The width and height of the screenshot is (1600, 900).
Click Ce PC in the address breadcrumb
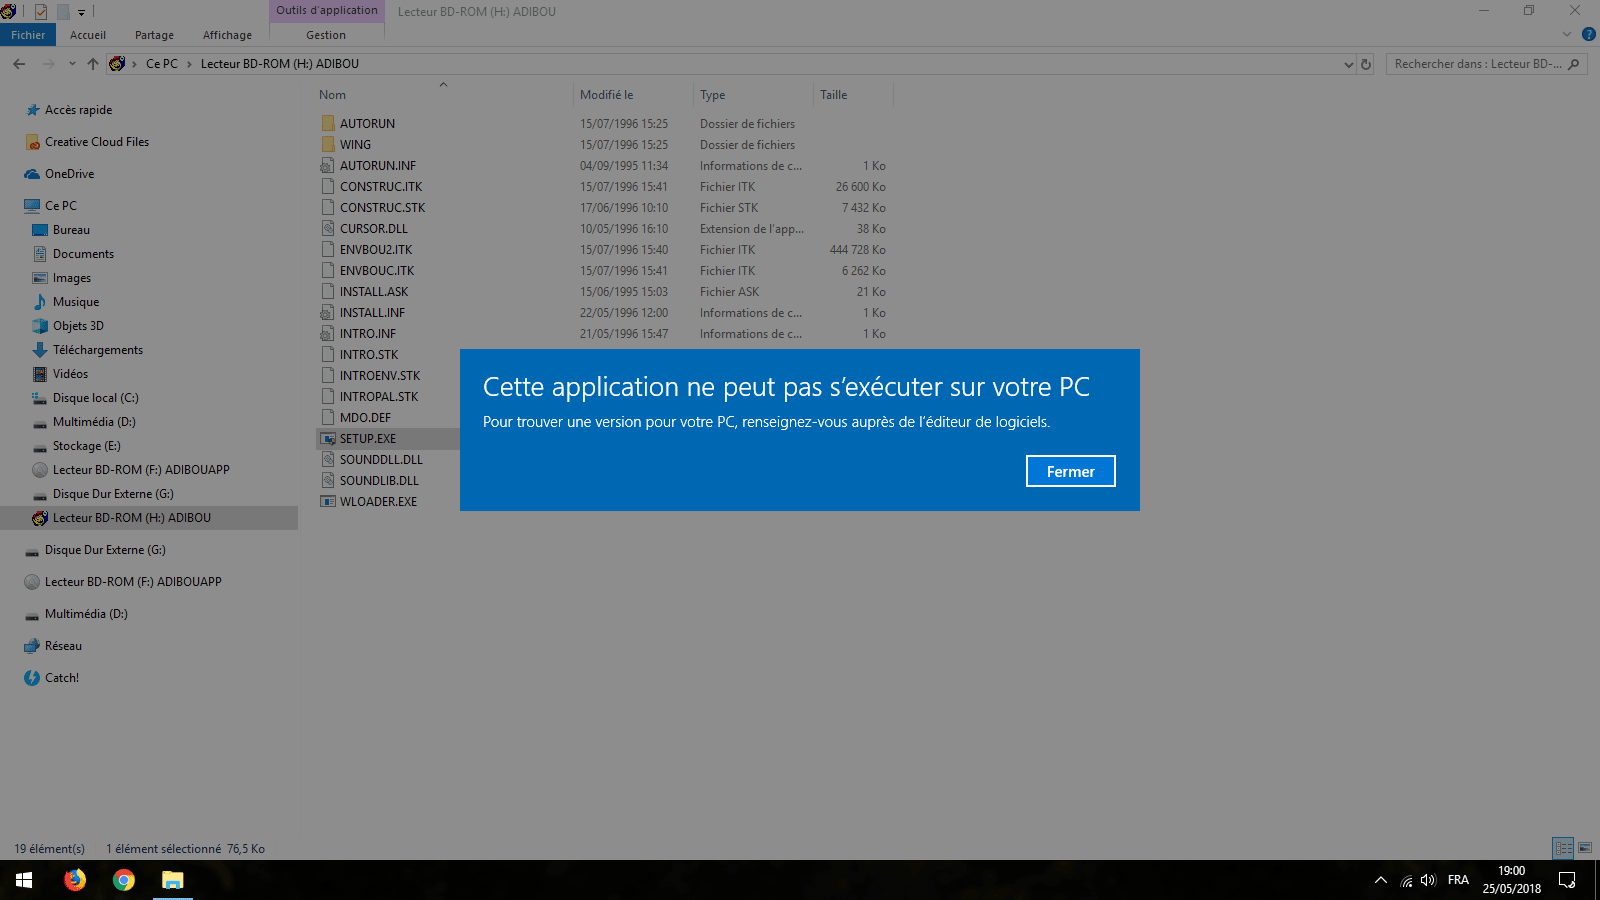tap(161, 64)
